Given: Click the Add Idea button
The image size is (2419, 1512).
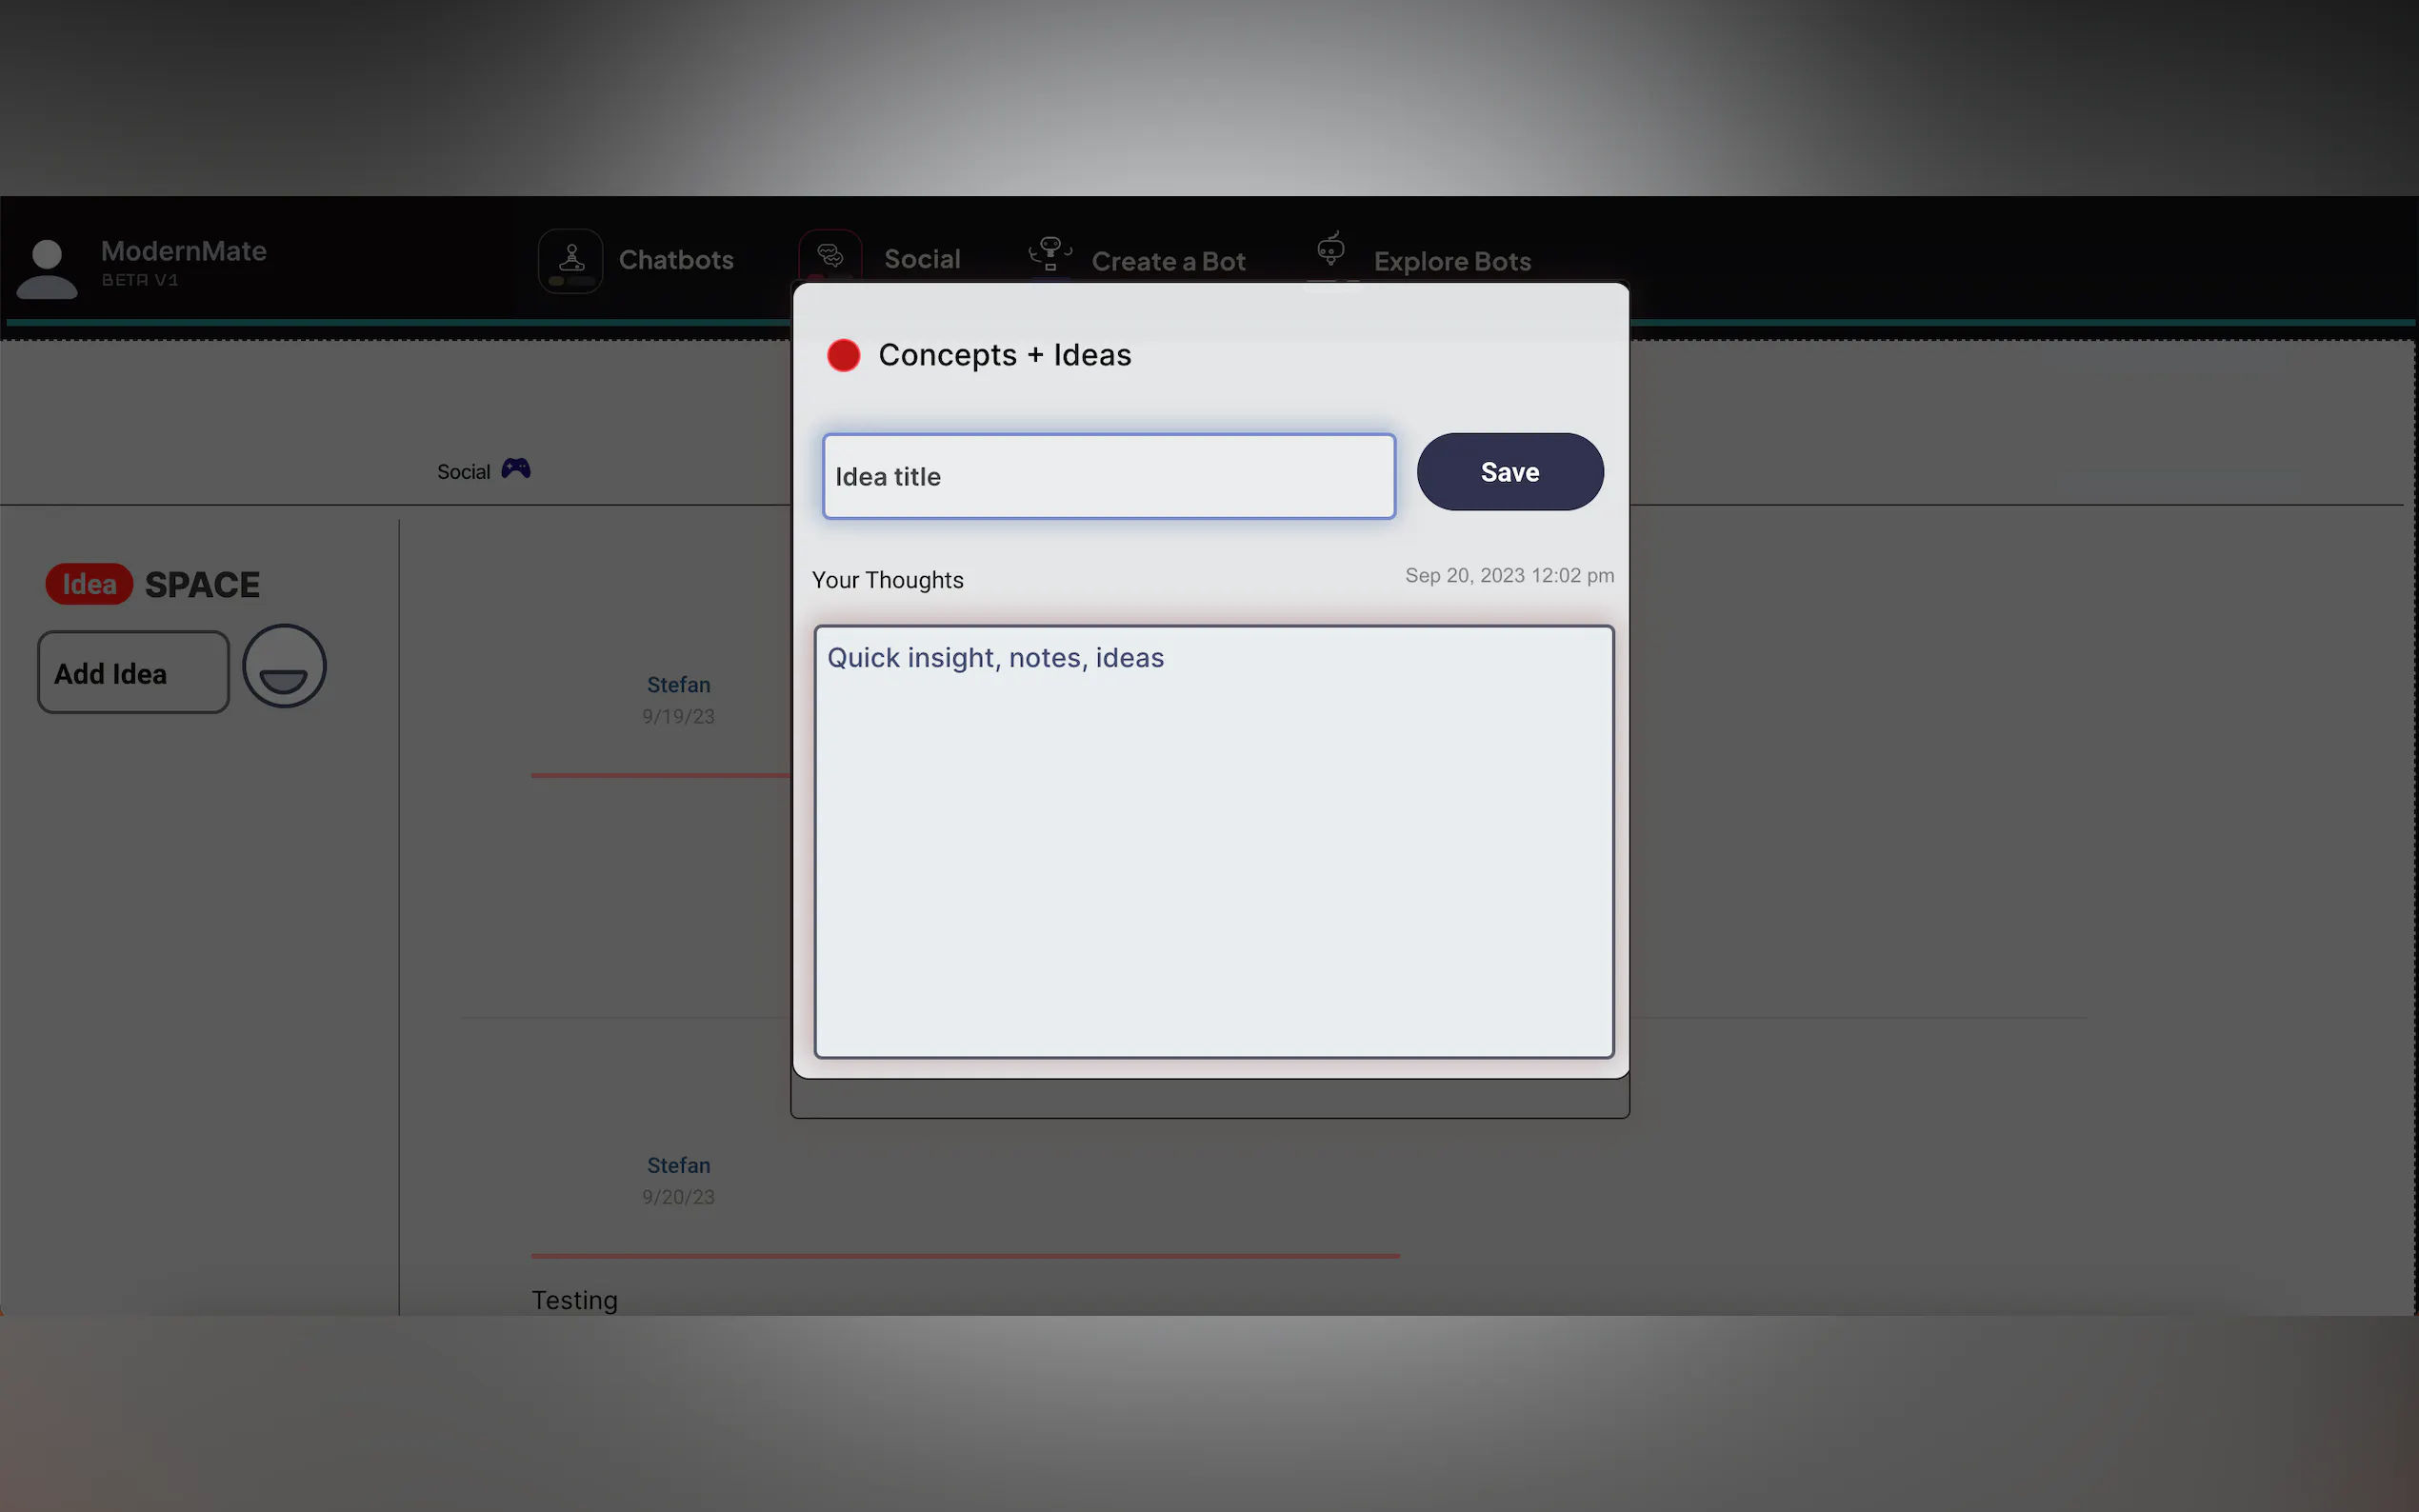Looking at the screenshot, I should pos(133,673).
